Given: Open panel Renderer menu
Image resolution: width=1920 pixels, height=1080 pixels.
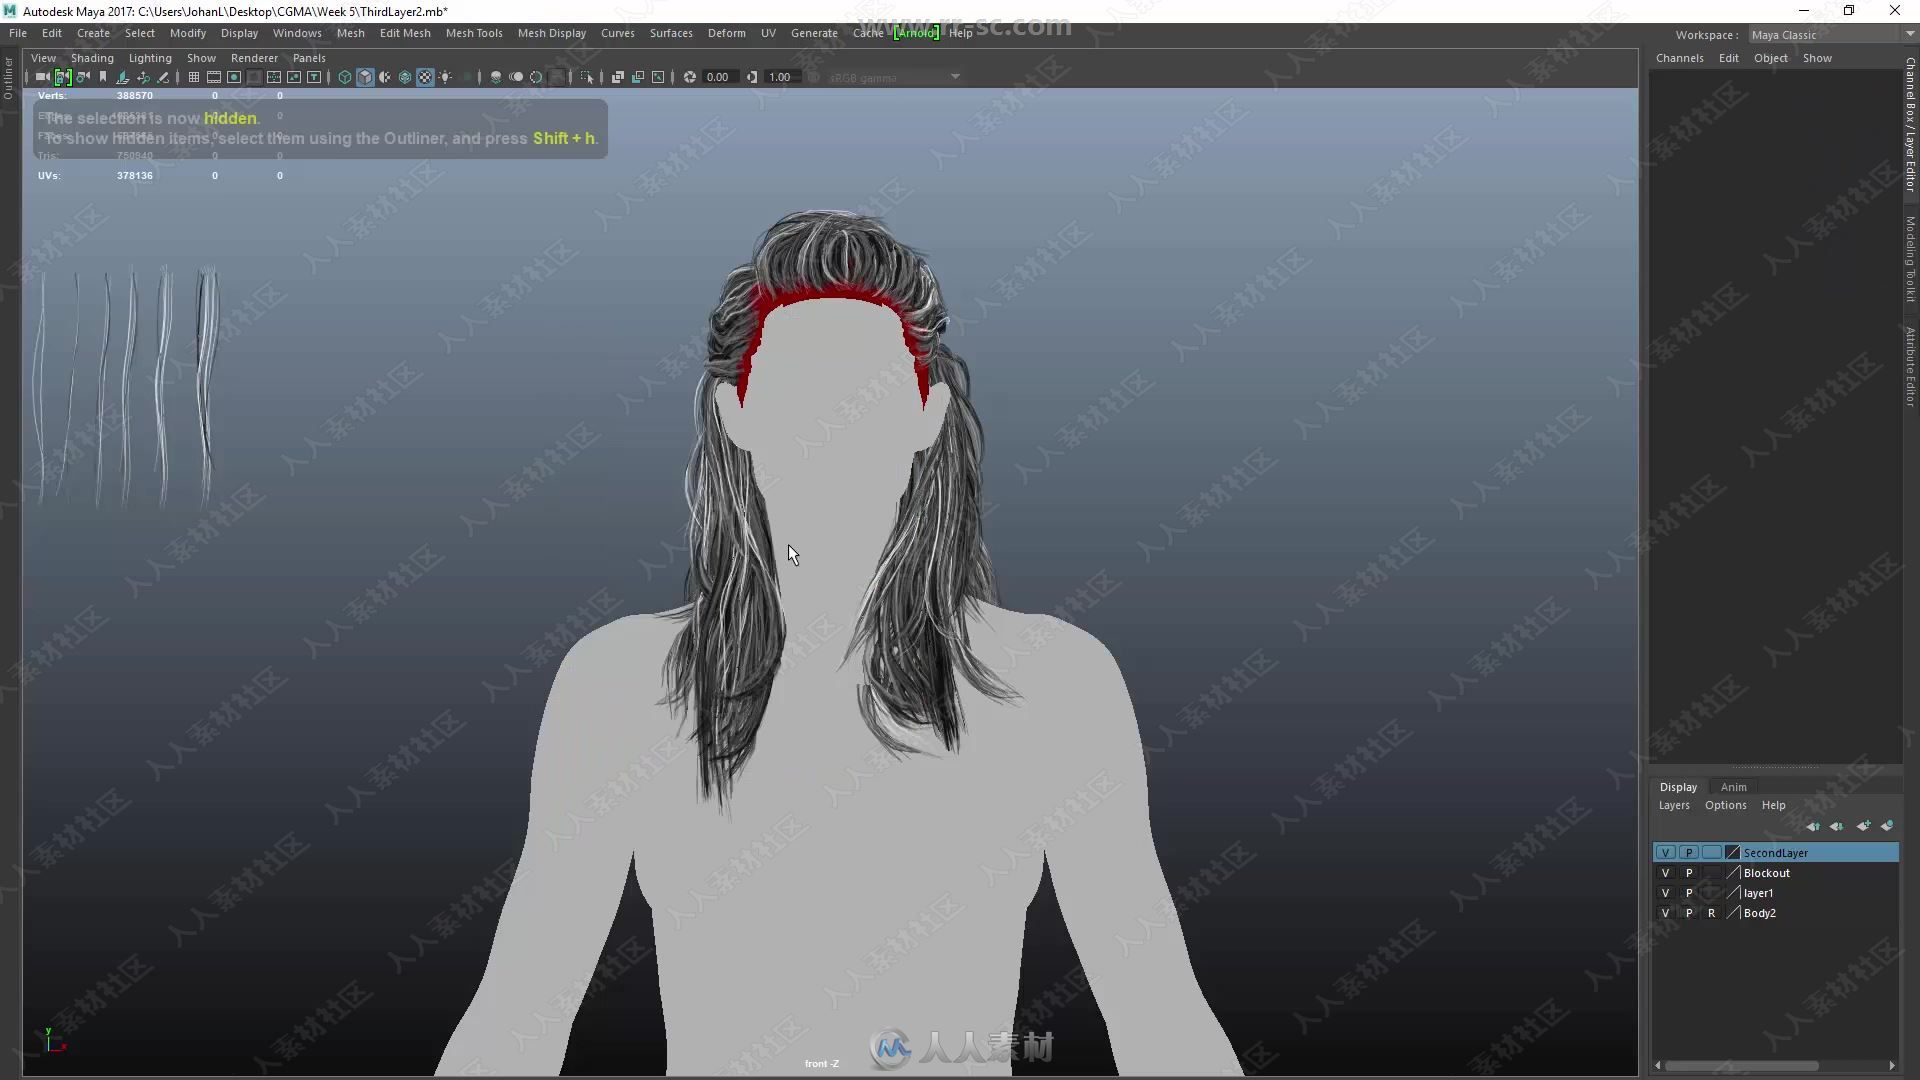Looking at the screenshot, I should coord(254,58).
